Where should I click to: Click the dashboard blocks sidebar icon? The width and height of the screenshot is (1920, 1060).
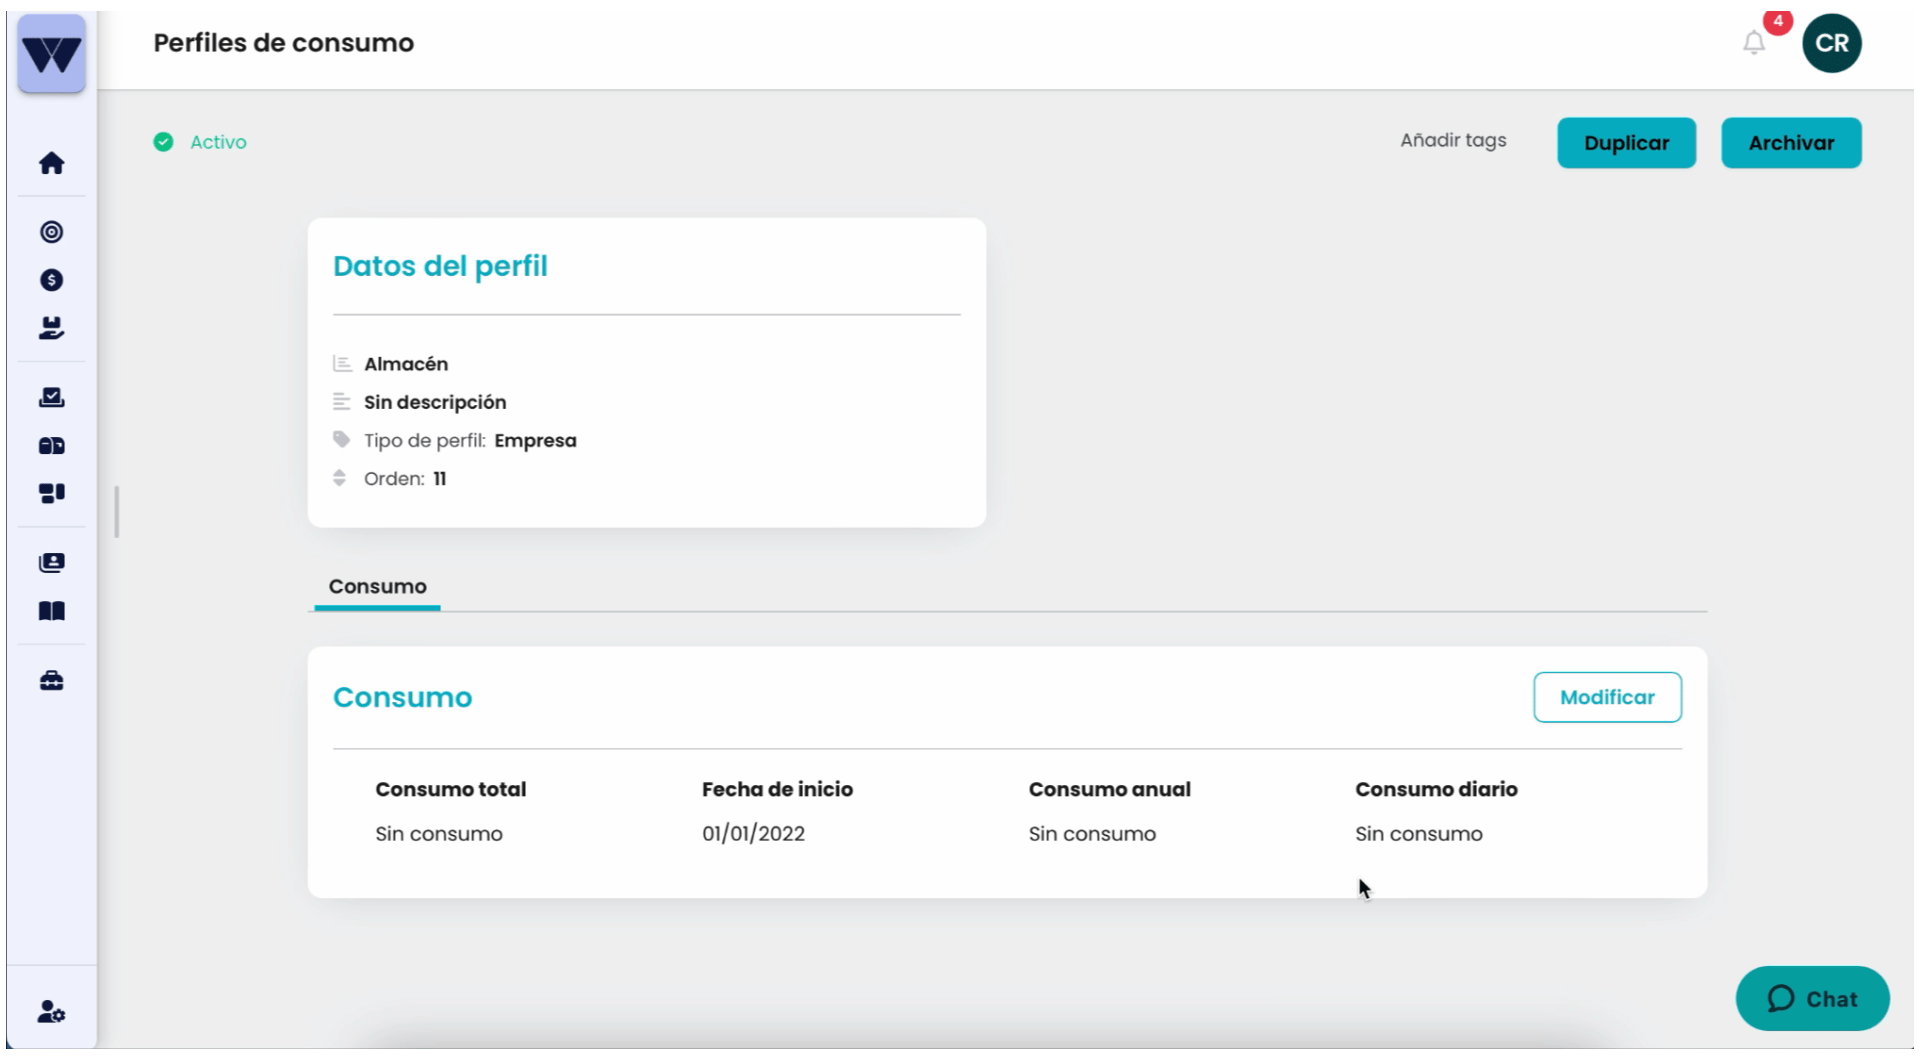pyautogui.click(x=52, y=493)
